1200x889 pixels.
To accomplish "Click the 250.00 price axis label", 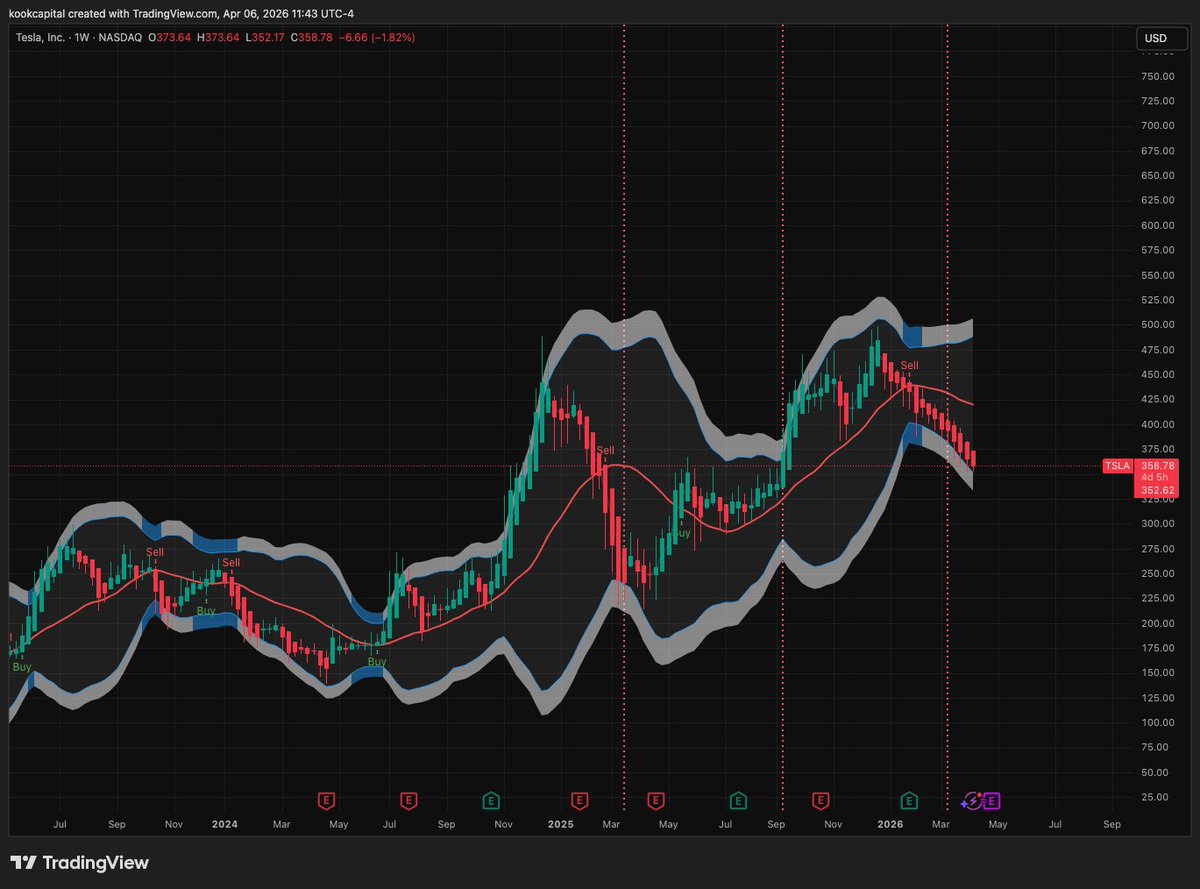I will coord(1156,574).
